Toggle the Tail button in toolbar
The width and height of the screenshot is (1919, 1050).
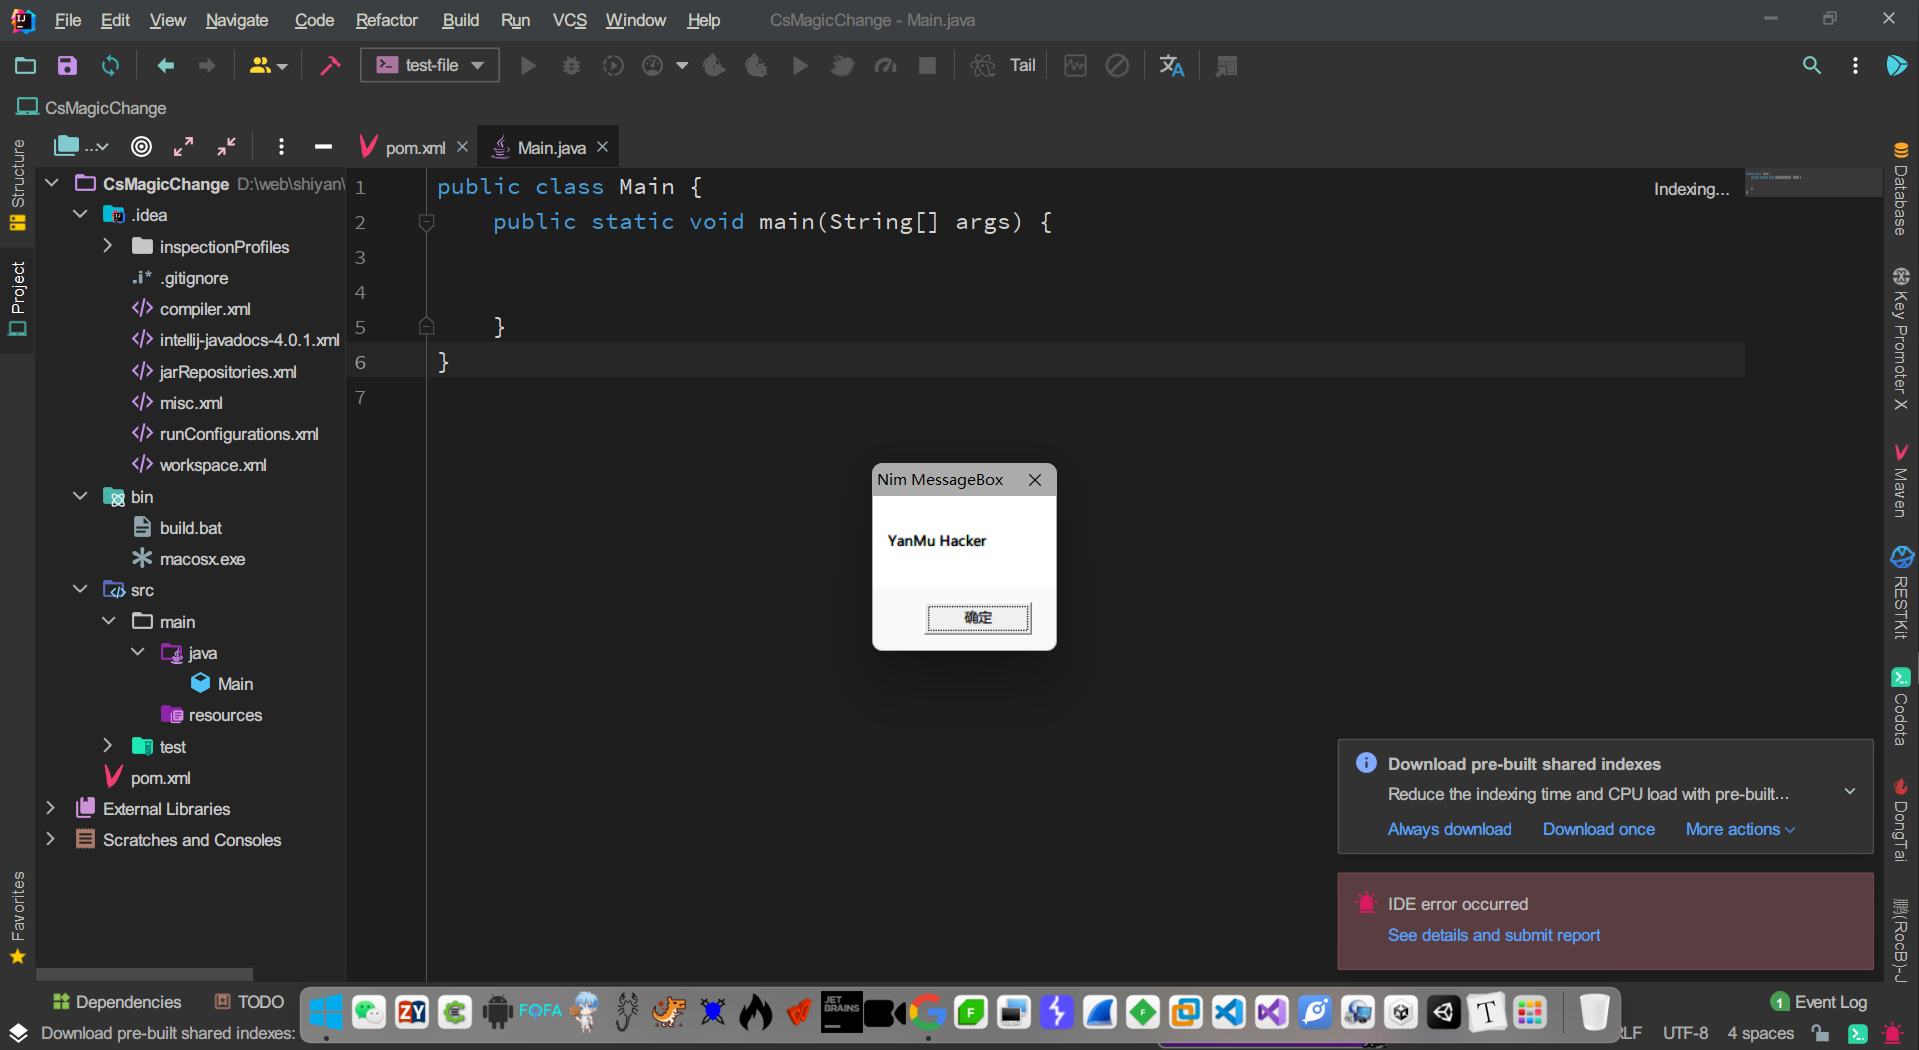pyautogui.click(x=1022, y=66)
